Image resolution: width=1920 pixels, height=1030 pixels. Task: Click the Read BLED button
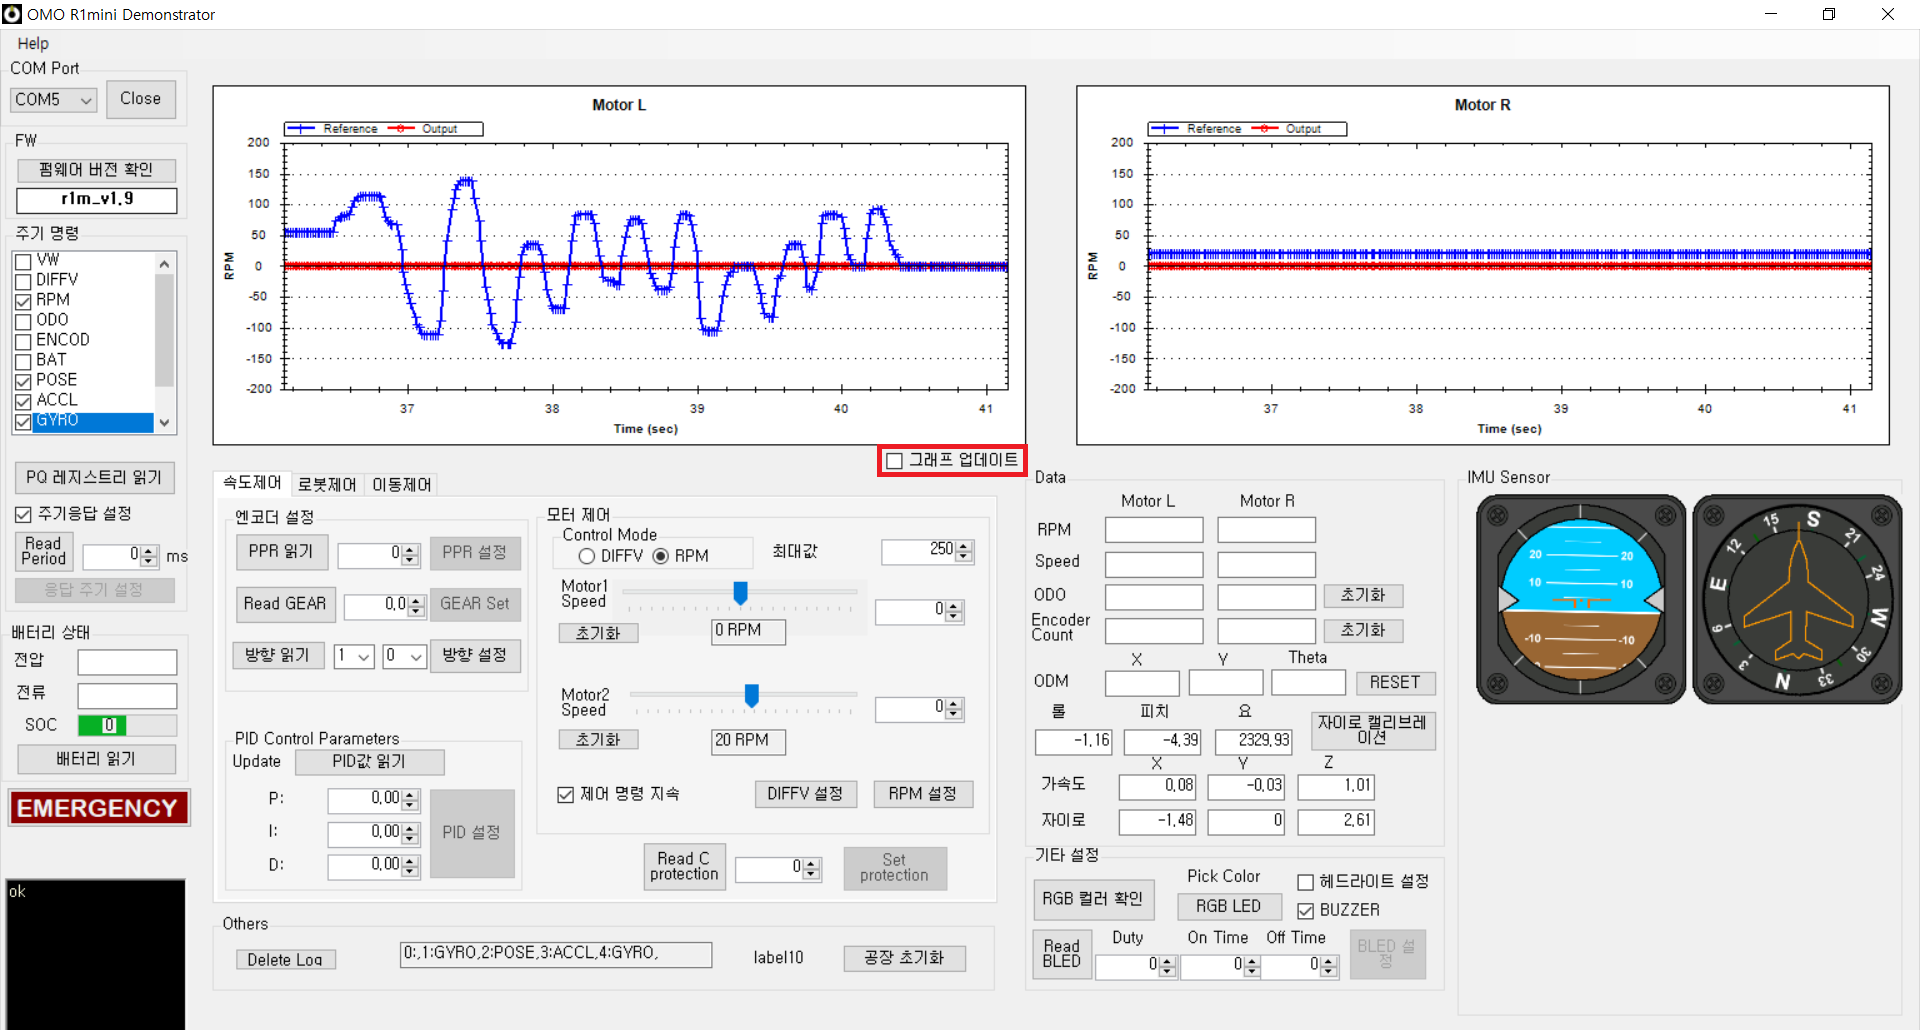pyautogui.click(x=1062, y=954)
